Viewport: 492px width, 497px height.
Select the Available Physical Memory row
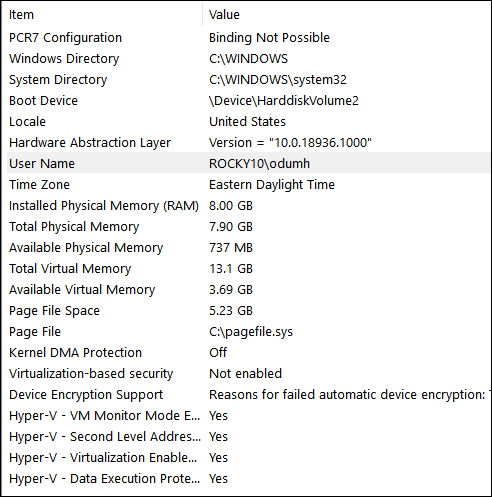(248, 248)
